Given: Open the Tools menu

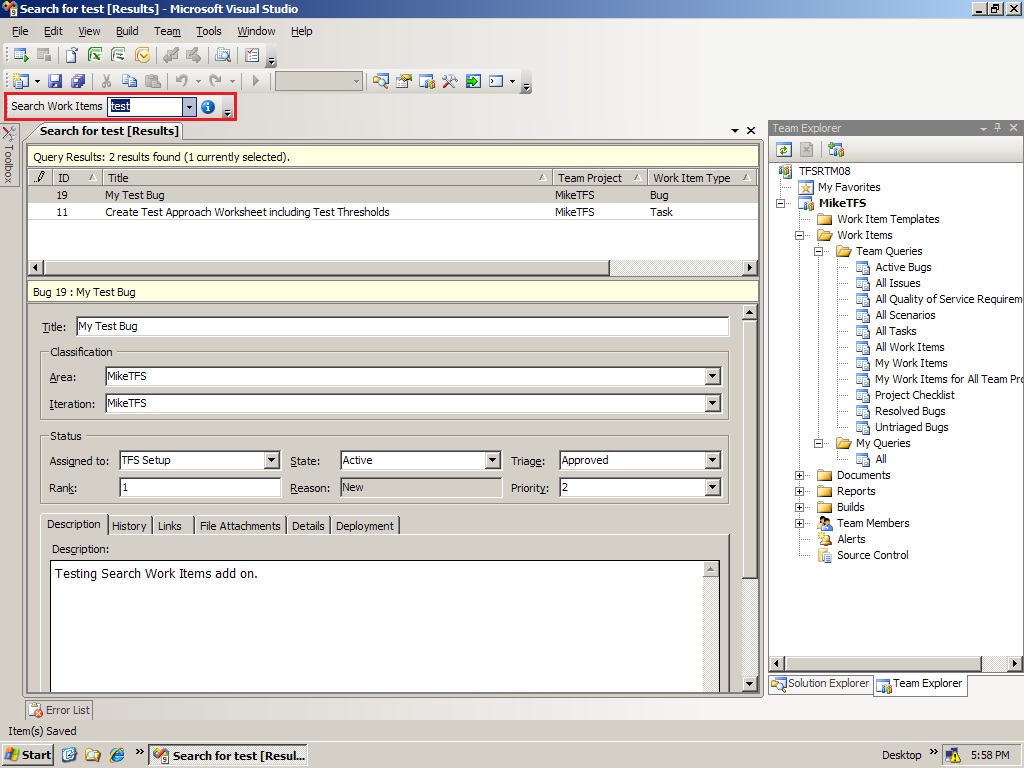Looking at the screenshot, I should pos(208,31).
